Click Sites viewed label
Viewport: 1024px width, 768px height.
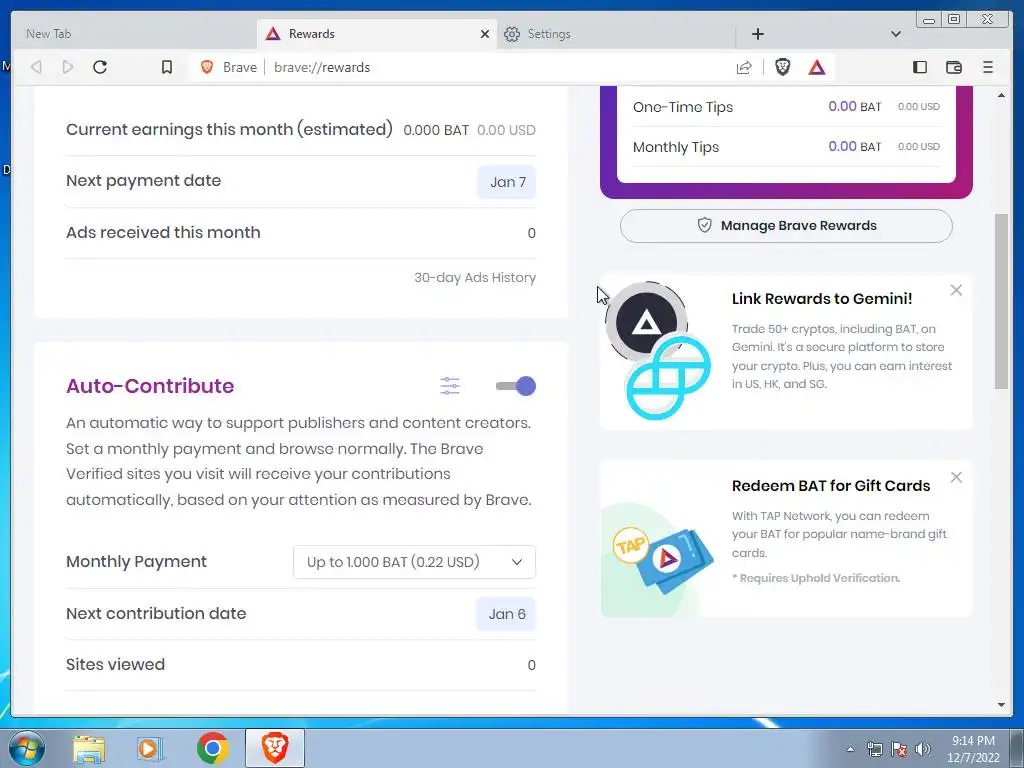pos(115,665)
